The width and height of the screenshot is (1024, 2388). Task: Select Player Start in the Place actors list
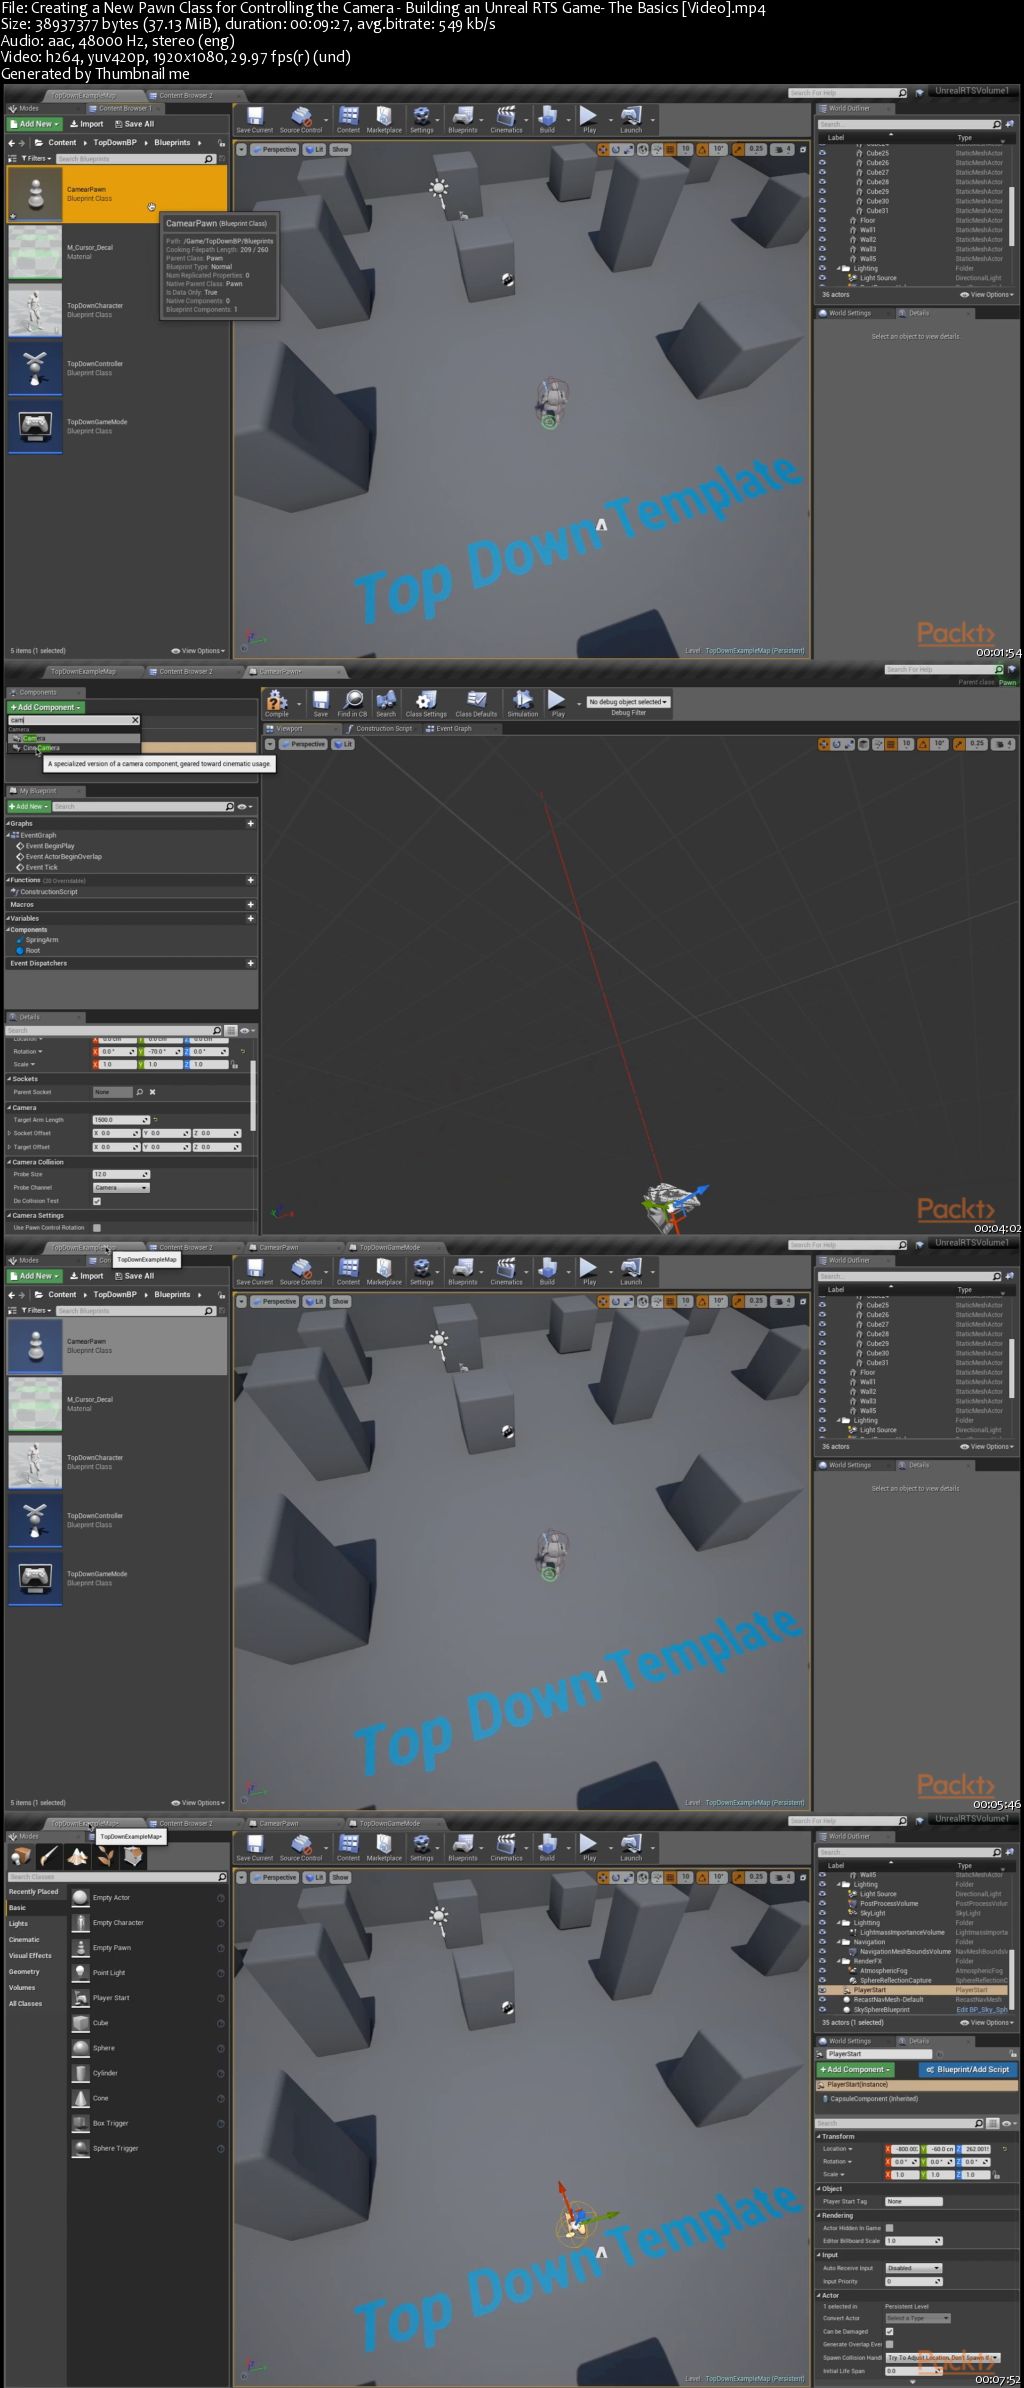coord(147,1997)
